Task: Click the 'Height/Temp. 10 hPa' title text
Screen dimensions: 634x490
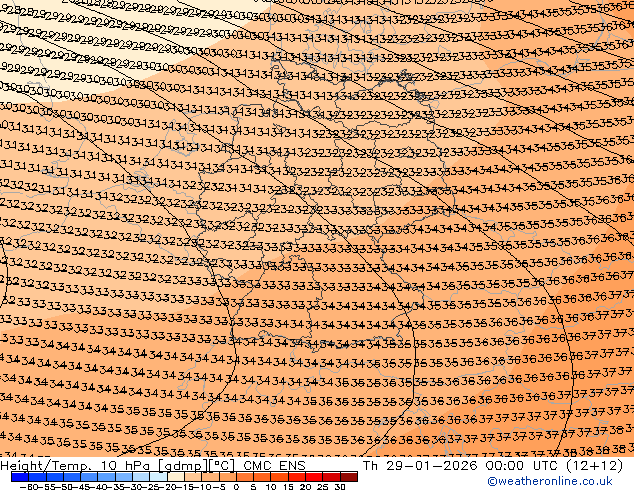Action: 77,465
